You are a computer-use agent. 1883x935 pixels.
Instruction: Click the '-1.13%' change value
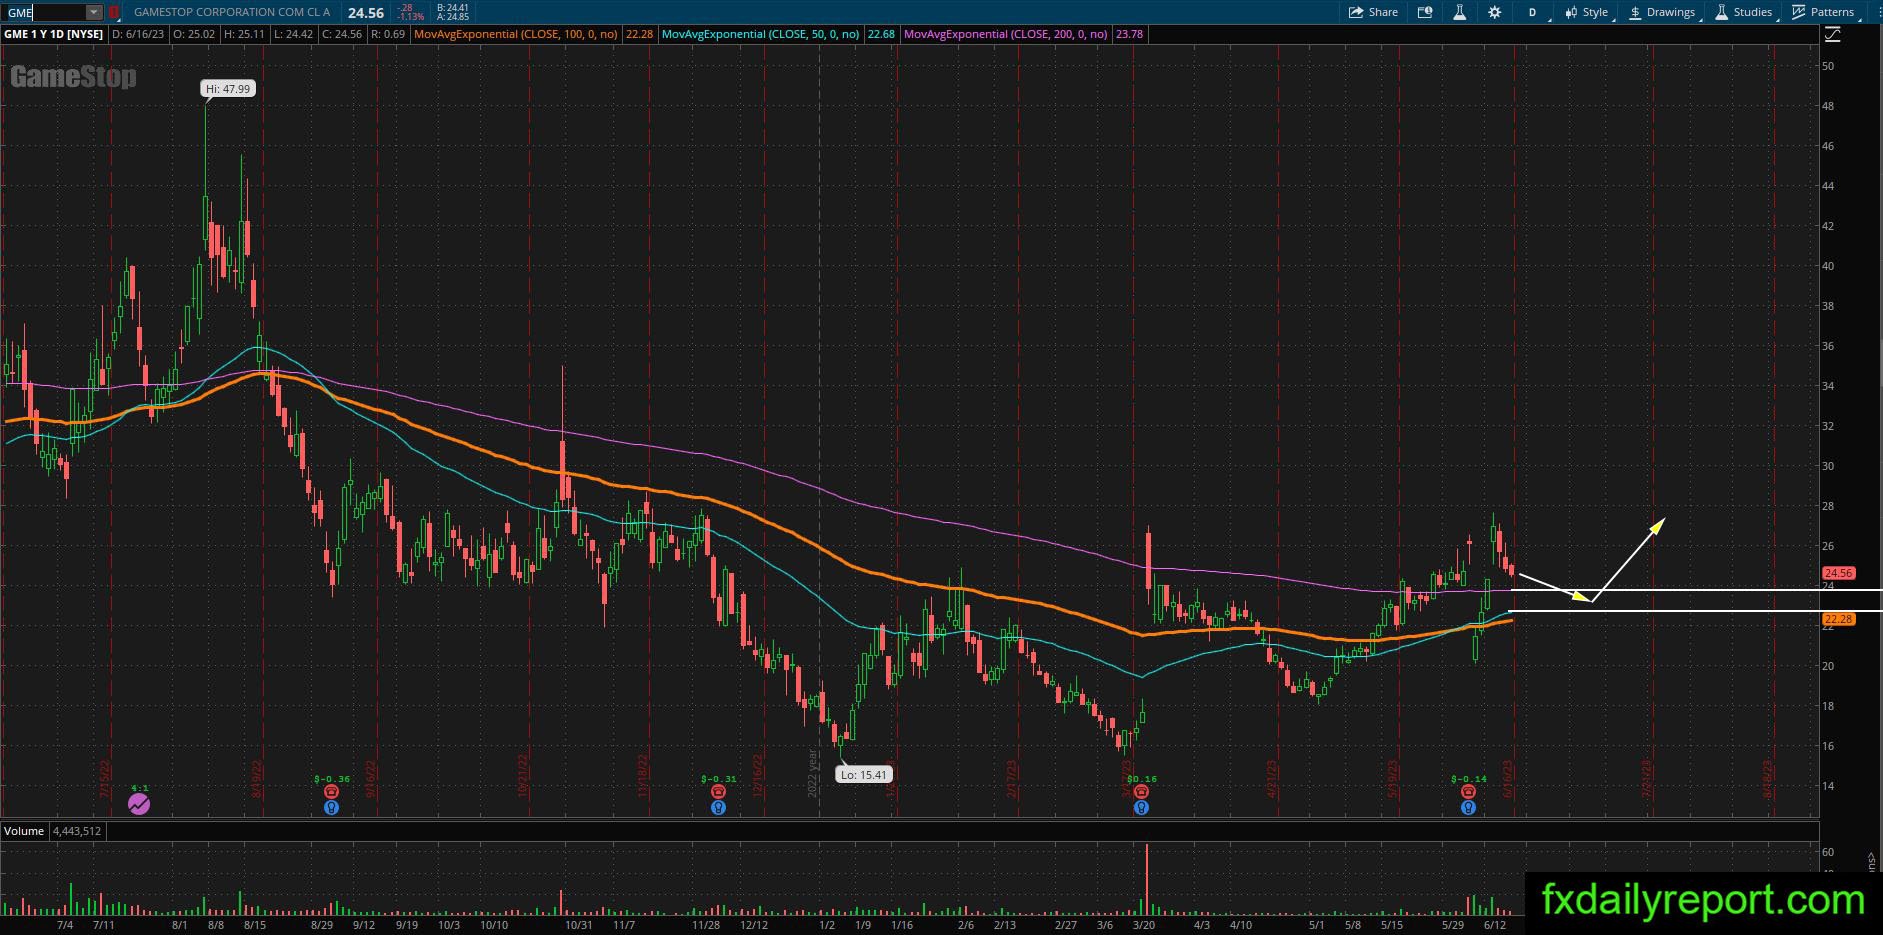[x=410, y=17]
